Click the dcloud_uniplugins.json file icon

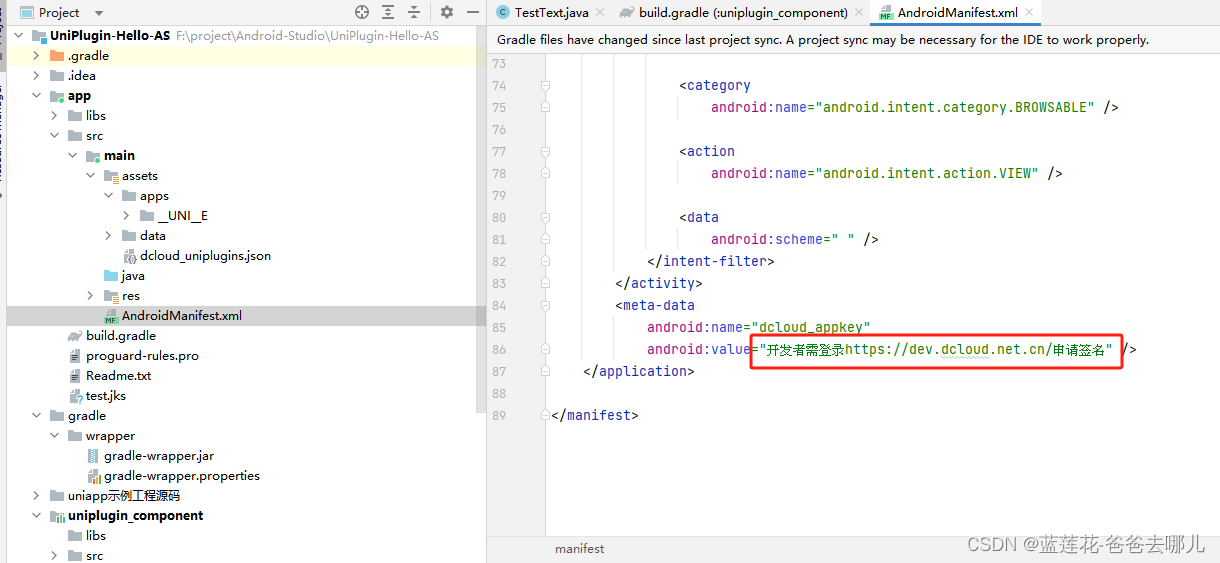[x=129, y=256]
